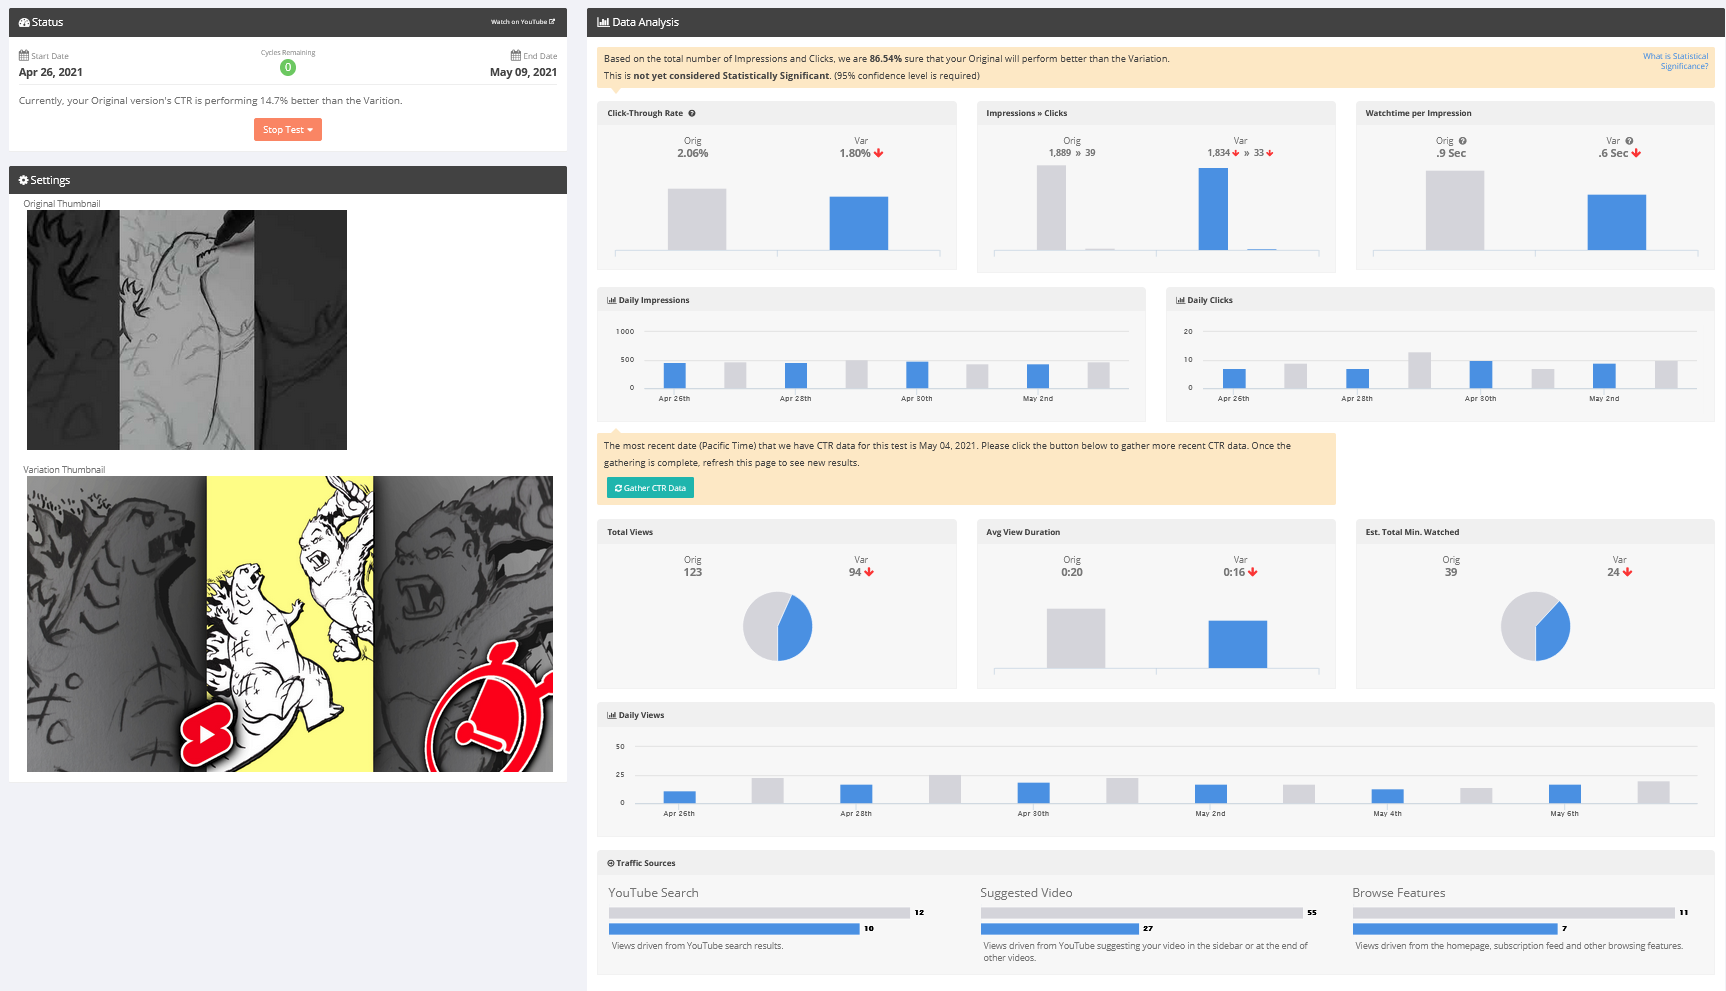
Task: Click the End Date calendar icon
Action: (x=516, y=56)
